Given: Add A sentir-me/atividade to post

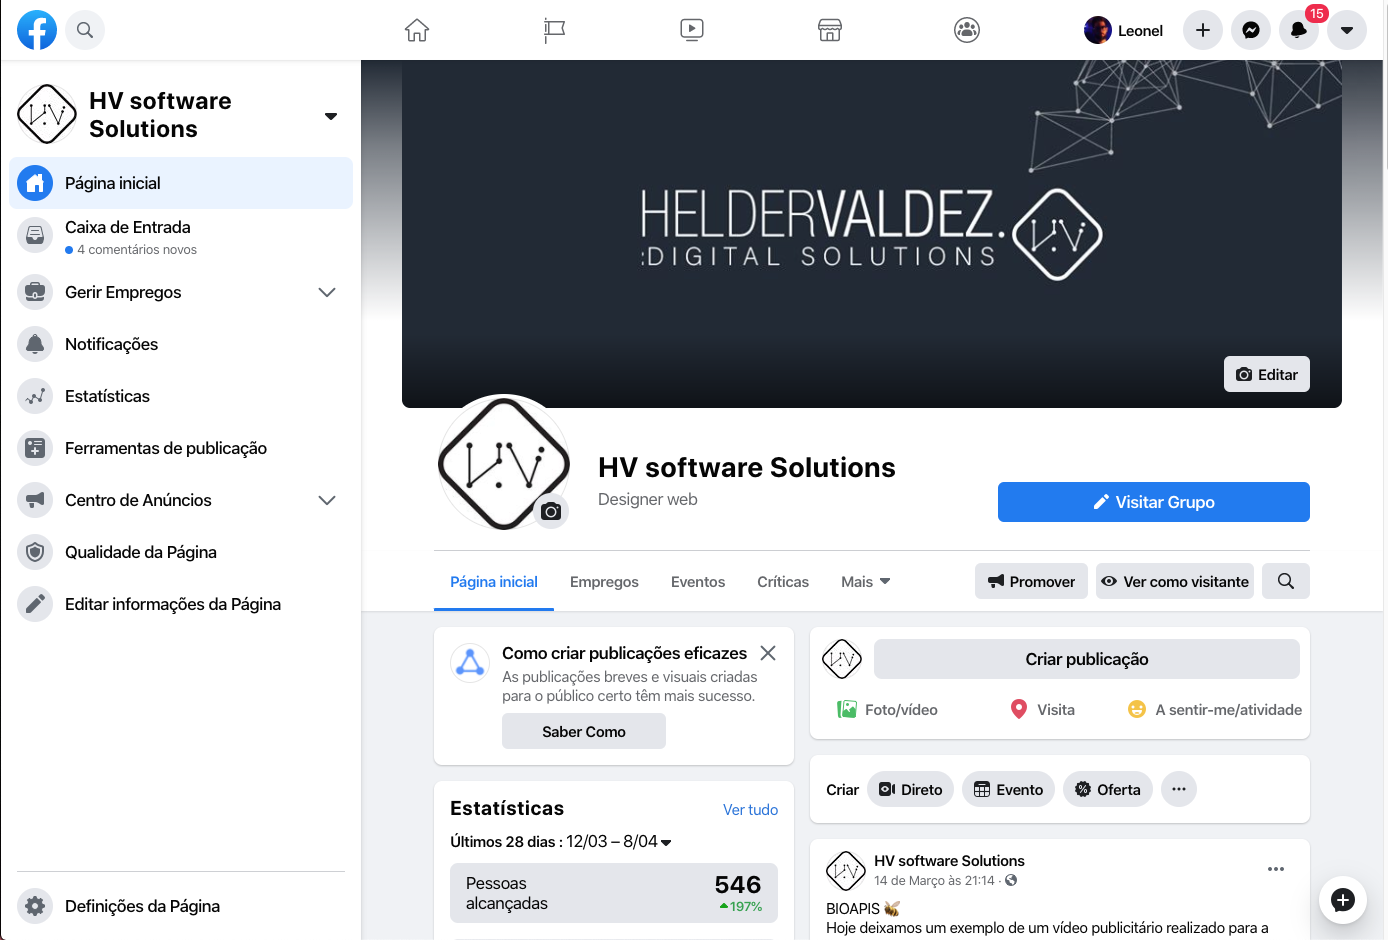Looking at the screenshot, I should pos(1214,709).
